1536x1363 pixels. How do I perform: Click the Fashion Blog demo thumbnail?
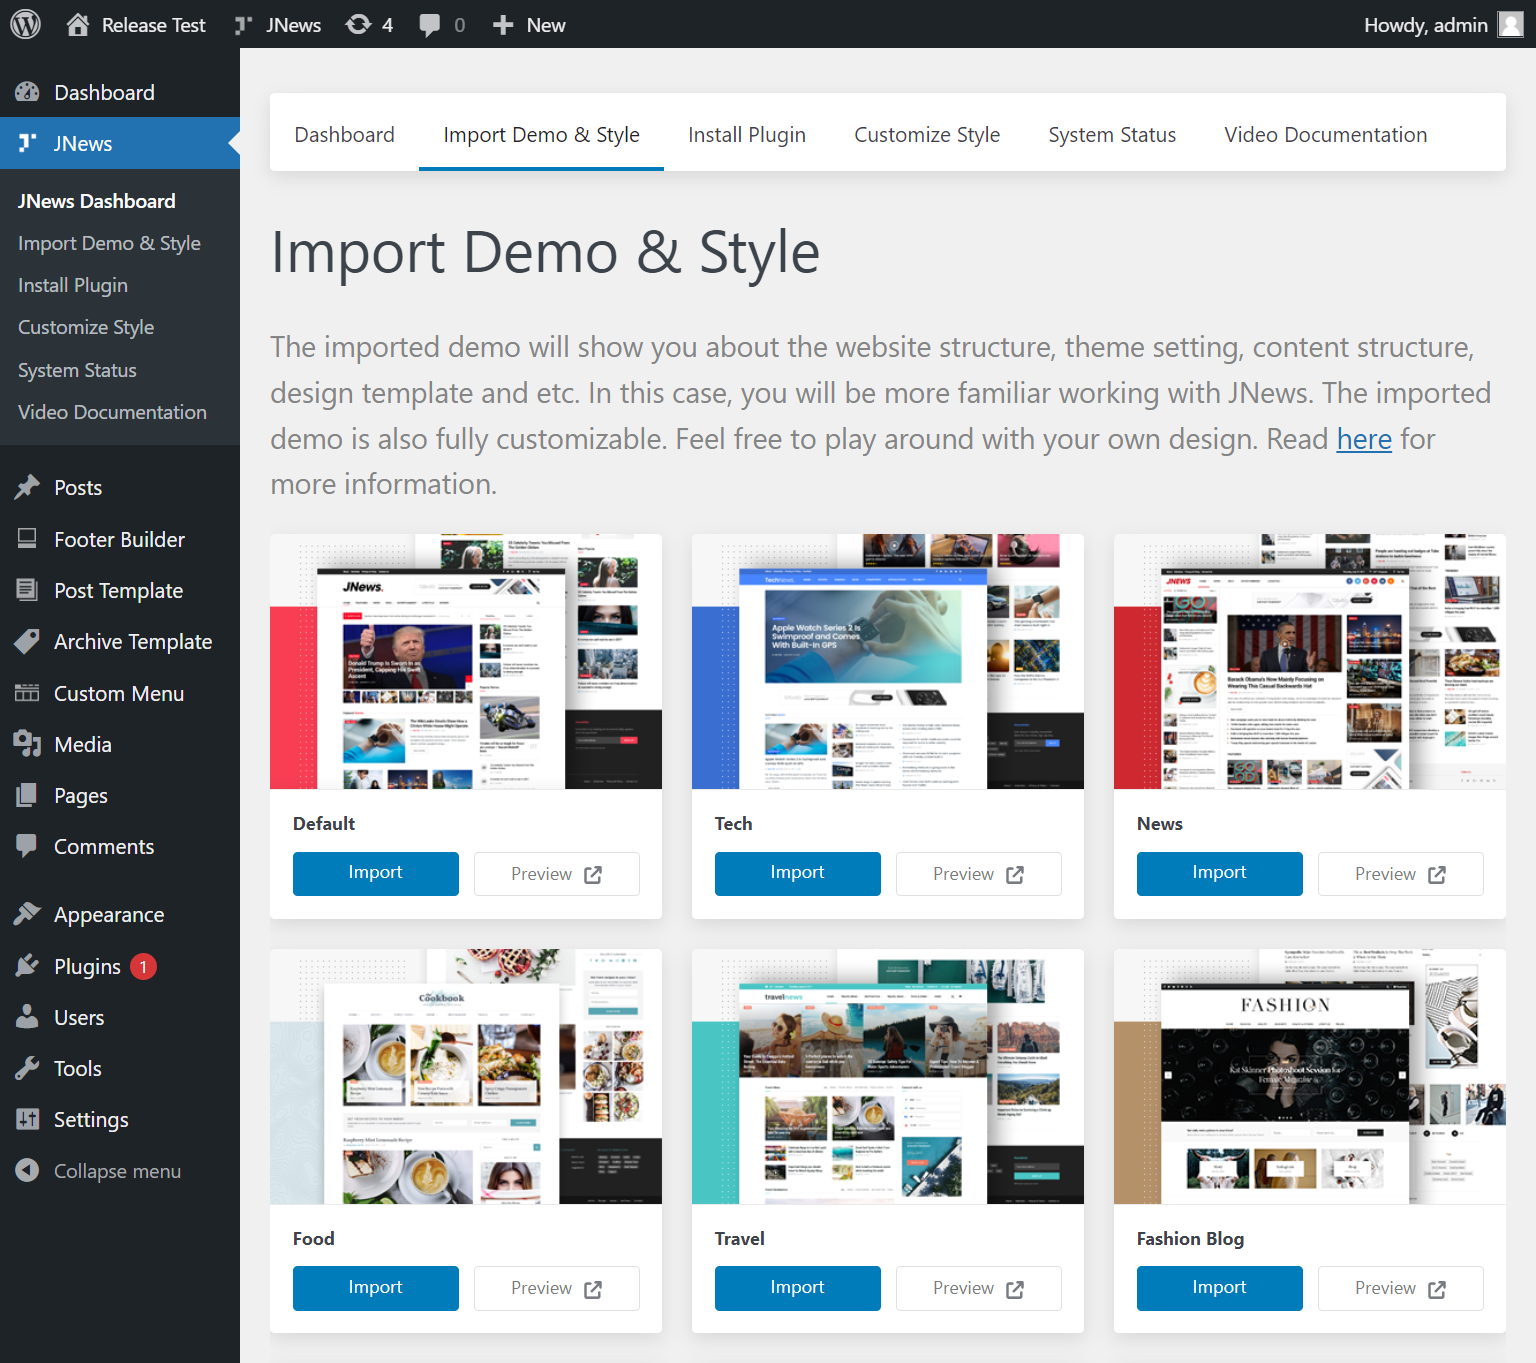(1310, 1076)
